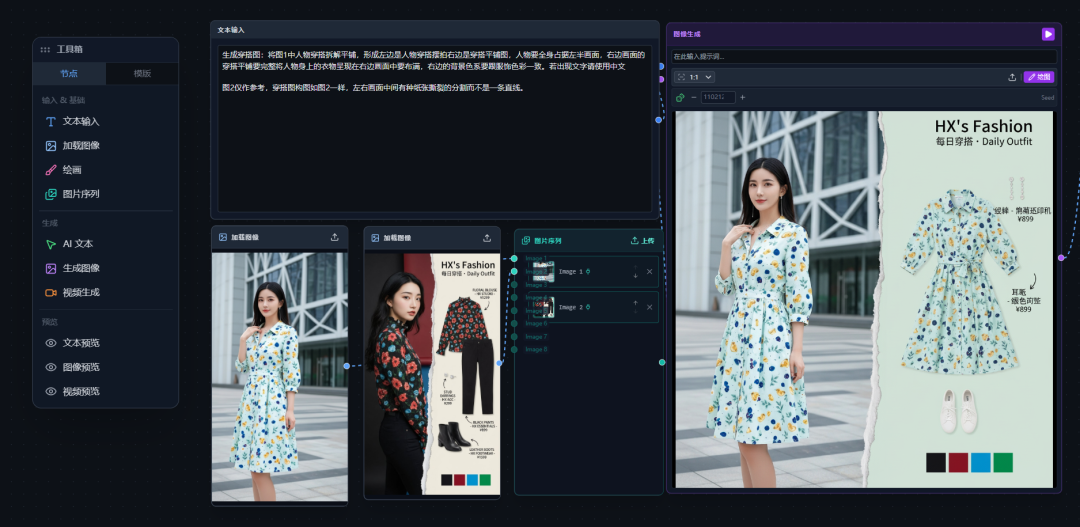Click the HX's Fashion collage image preview
The height and width of the screenshot is (527, 1080).
tap(432, 374)
